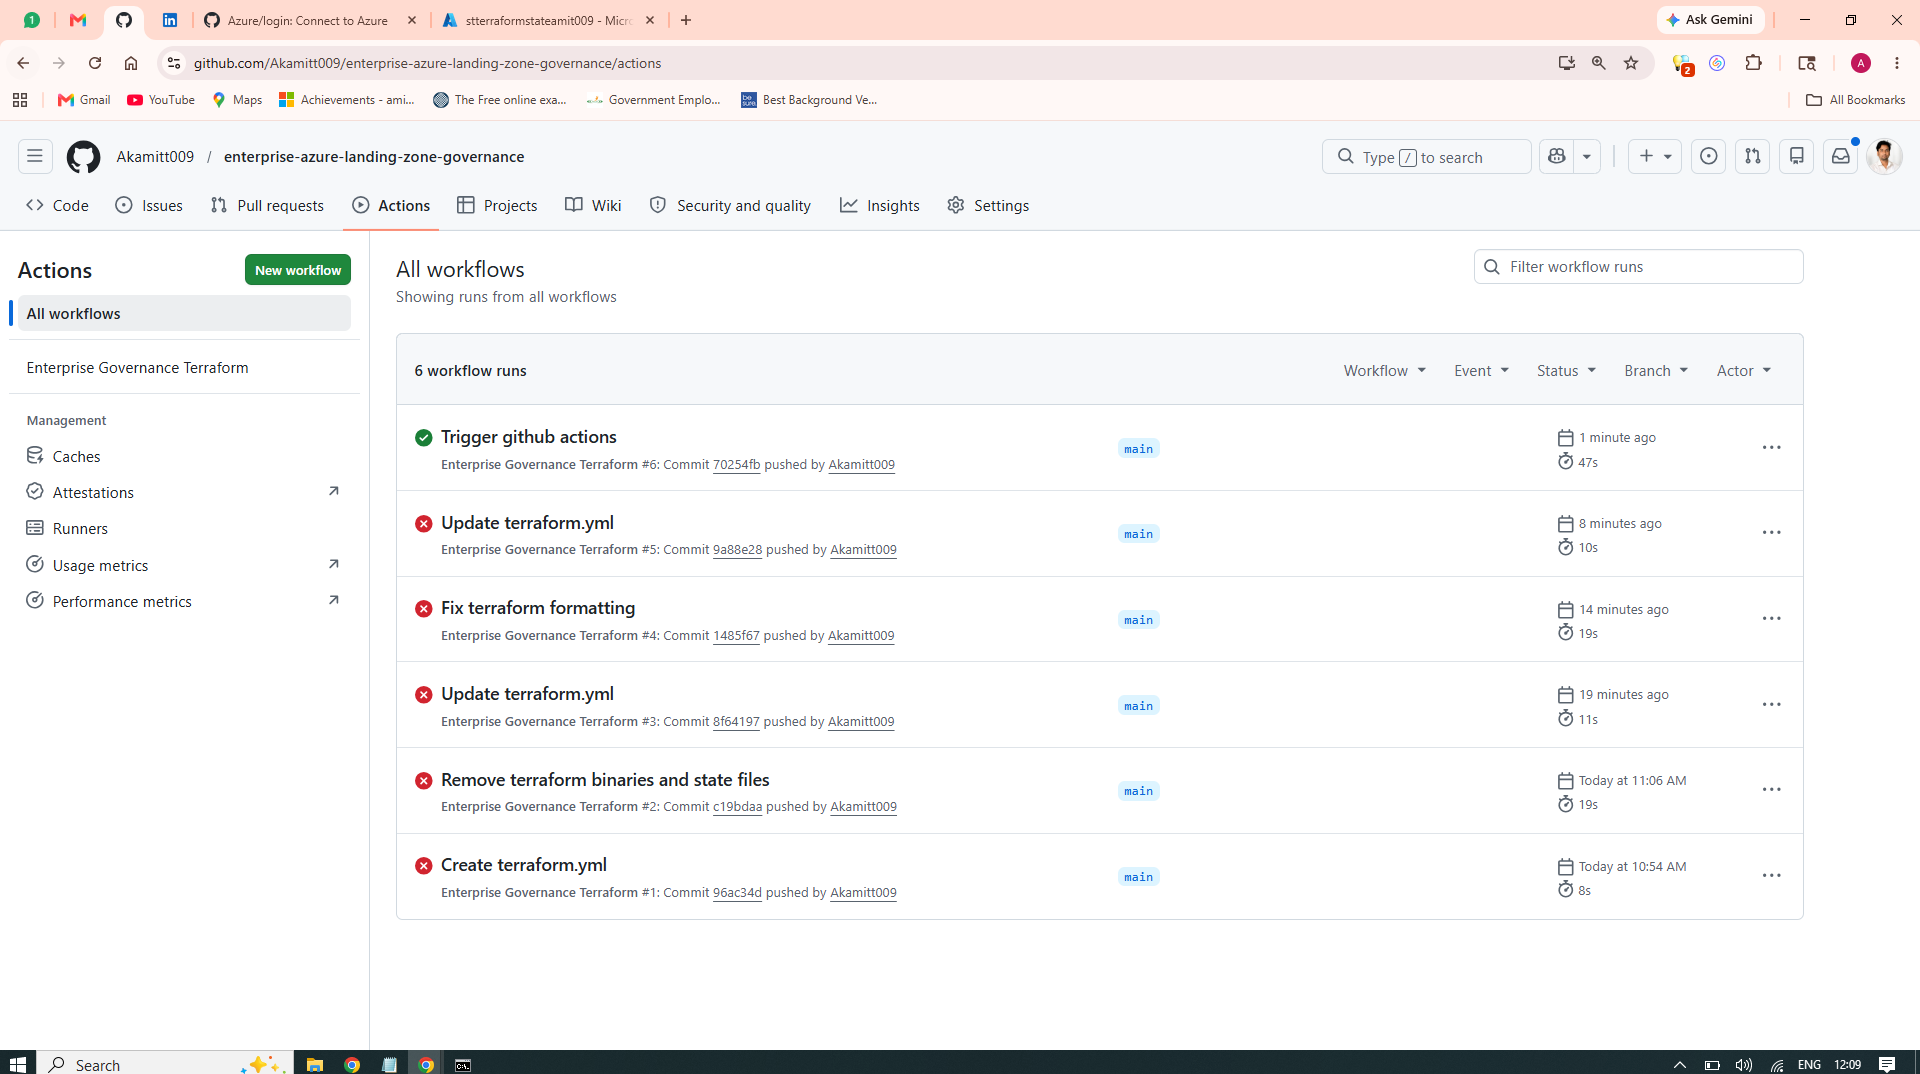Switch to the Projects tab
Image resolution: width=1920 pixels, height=1074 pixels.
click(498, 206)
